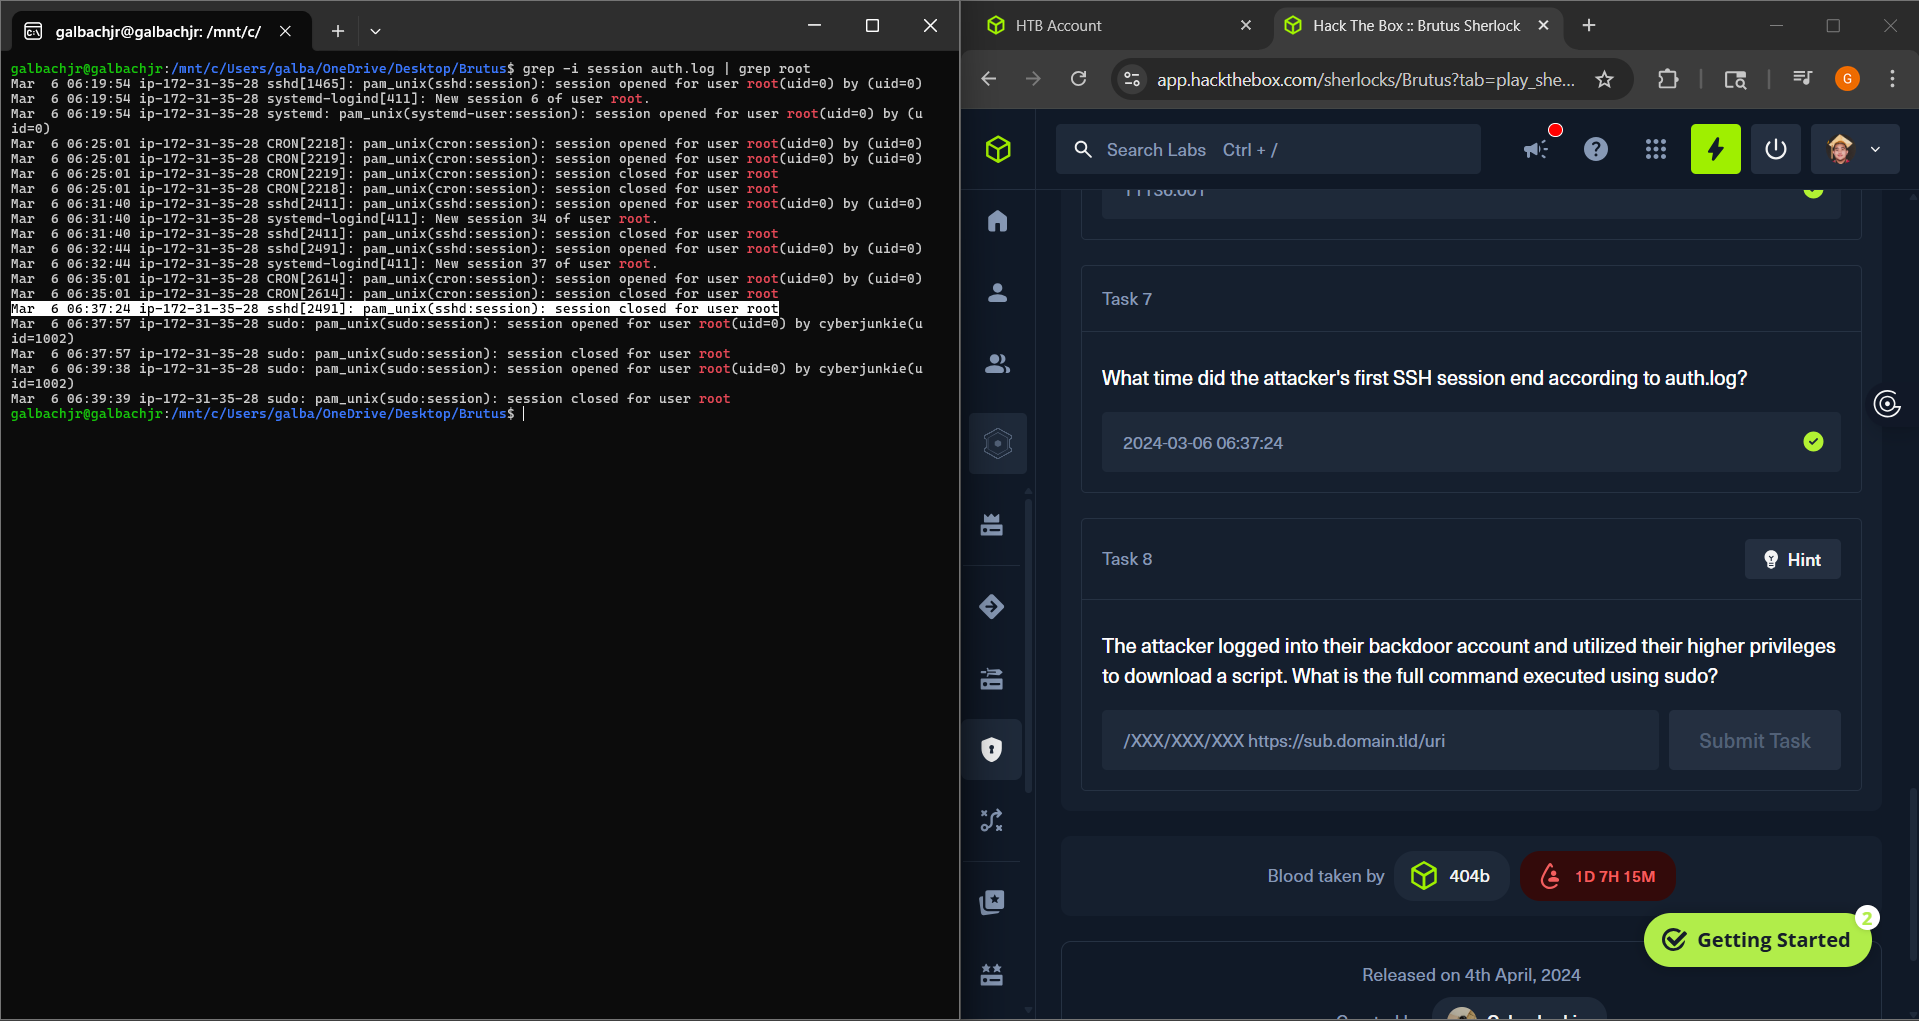Select the Hack The Box Brutus Sherlock tab
This screenshot has width=1919, height=1021.
coord(1416,26)
